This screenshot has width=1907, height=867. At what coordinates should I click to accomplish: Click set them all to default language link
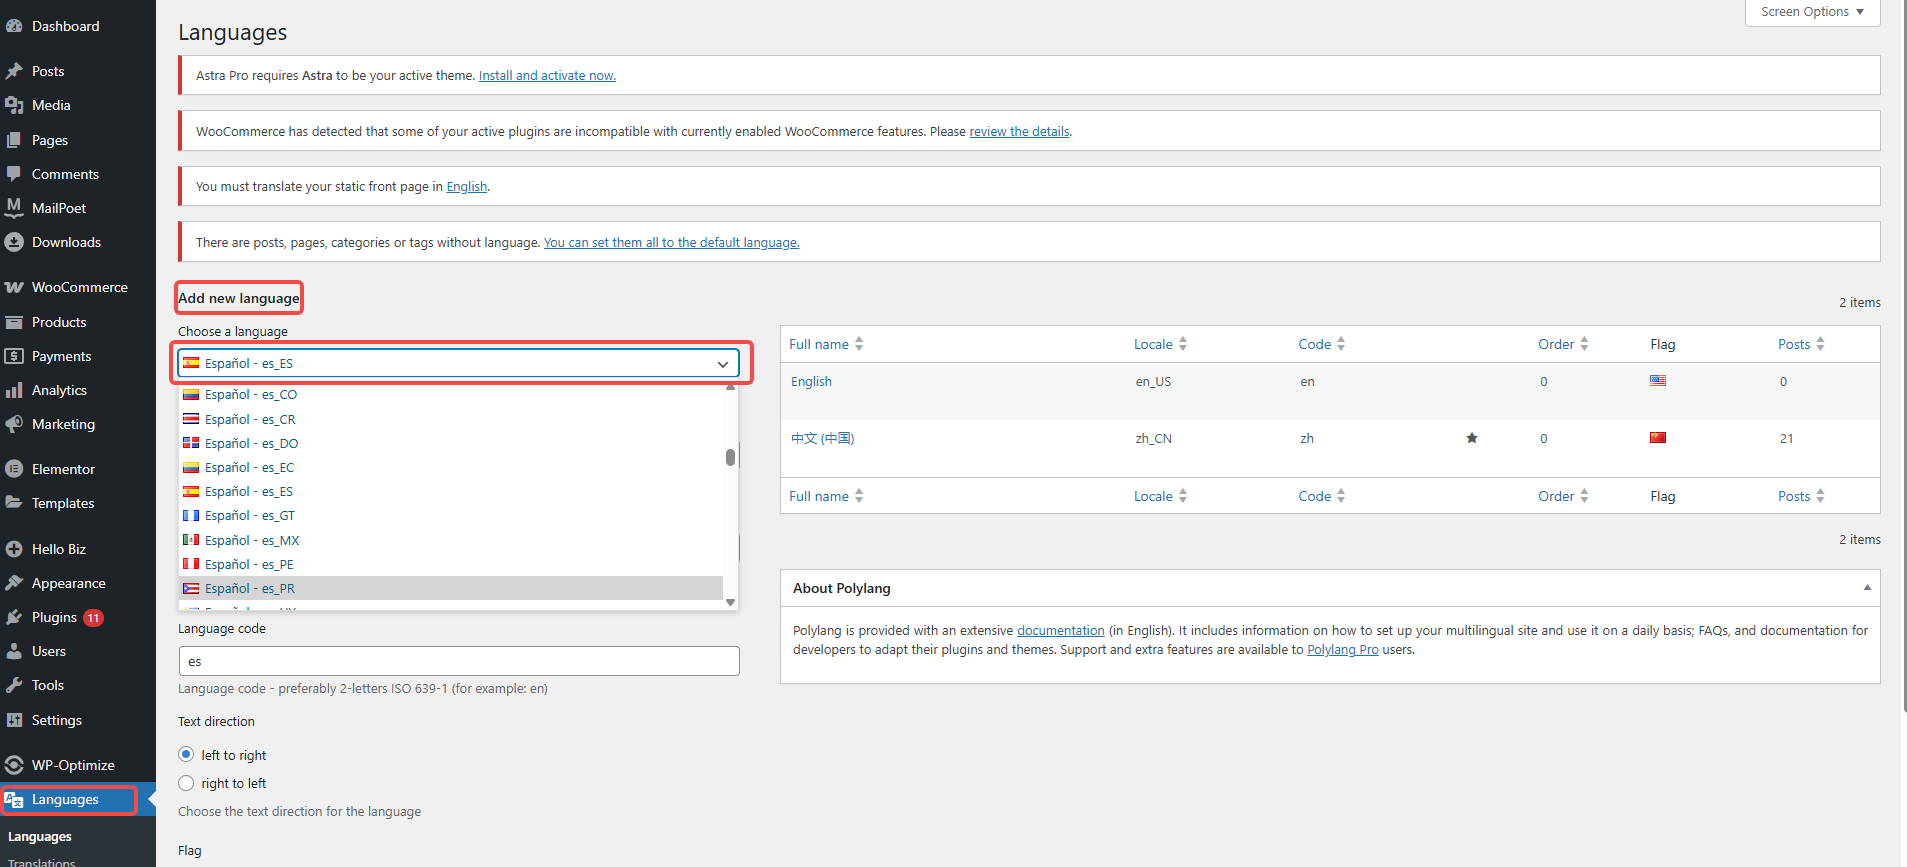tap(671, 243)
